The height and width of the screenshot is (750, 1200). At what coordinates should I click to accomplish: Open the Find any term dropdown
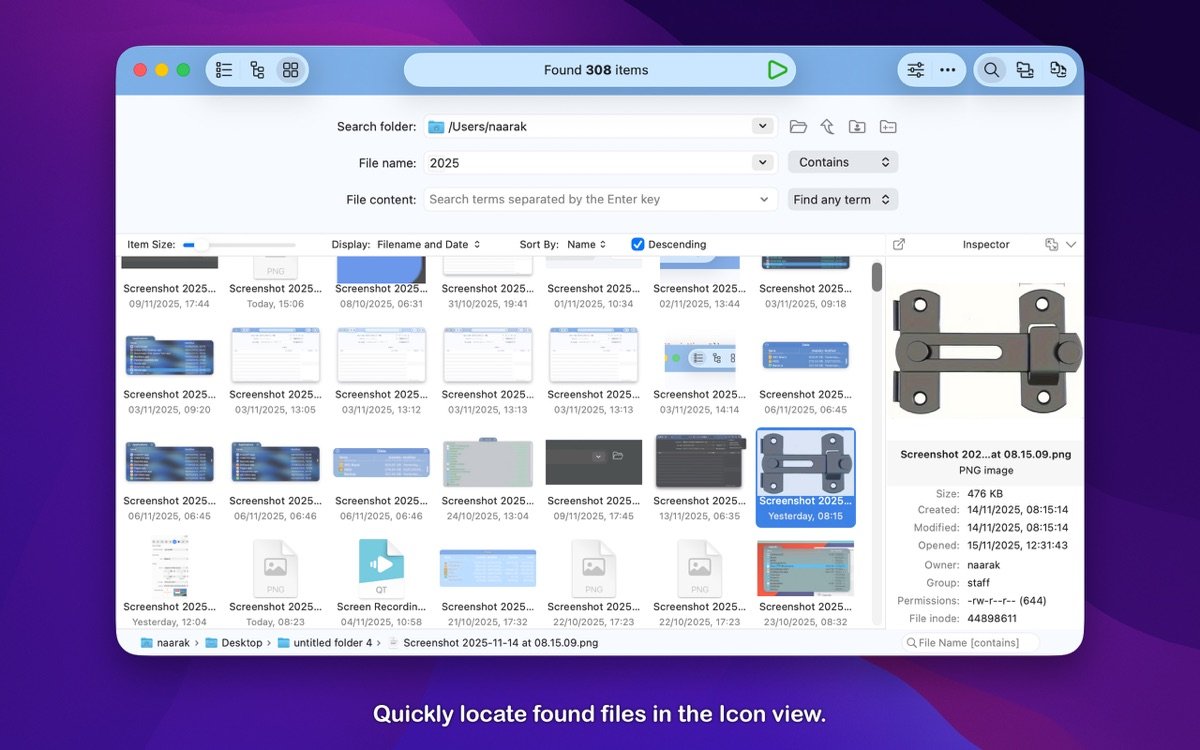pos(843,200)
